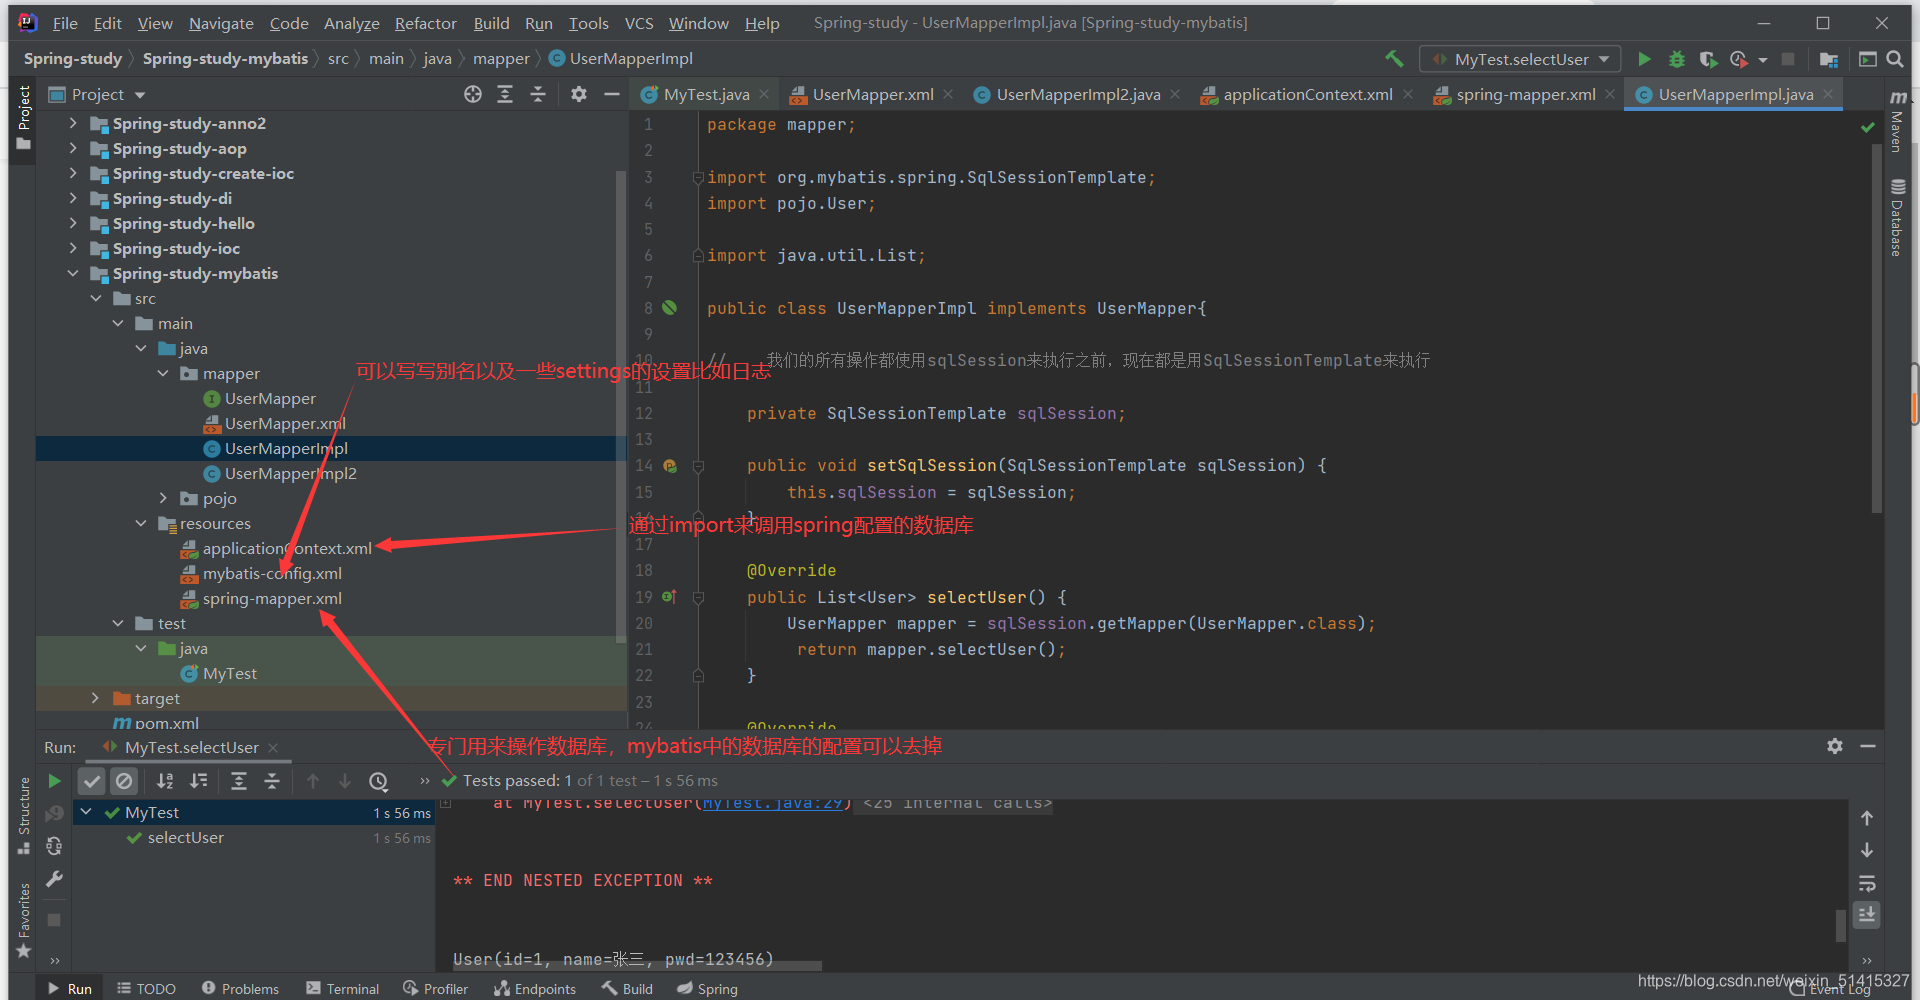Collapse MyTest node in test tree
The height and width of the screenshot is (1000, 1920).
(x=86, y=812)
